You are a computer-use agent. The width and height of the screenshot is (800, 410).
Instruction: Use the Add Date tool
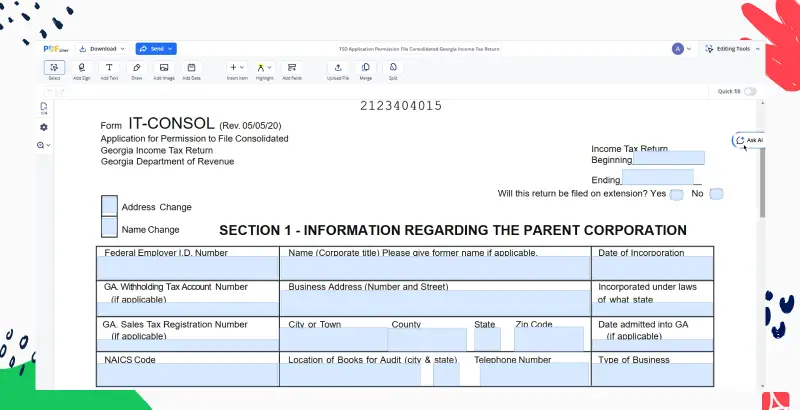[191, 68]
